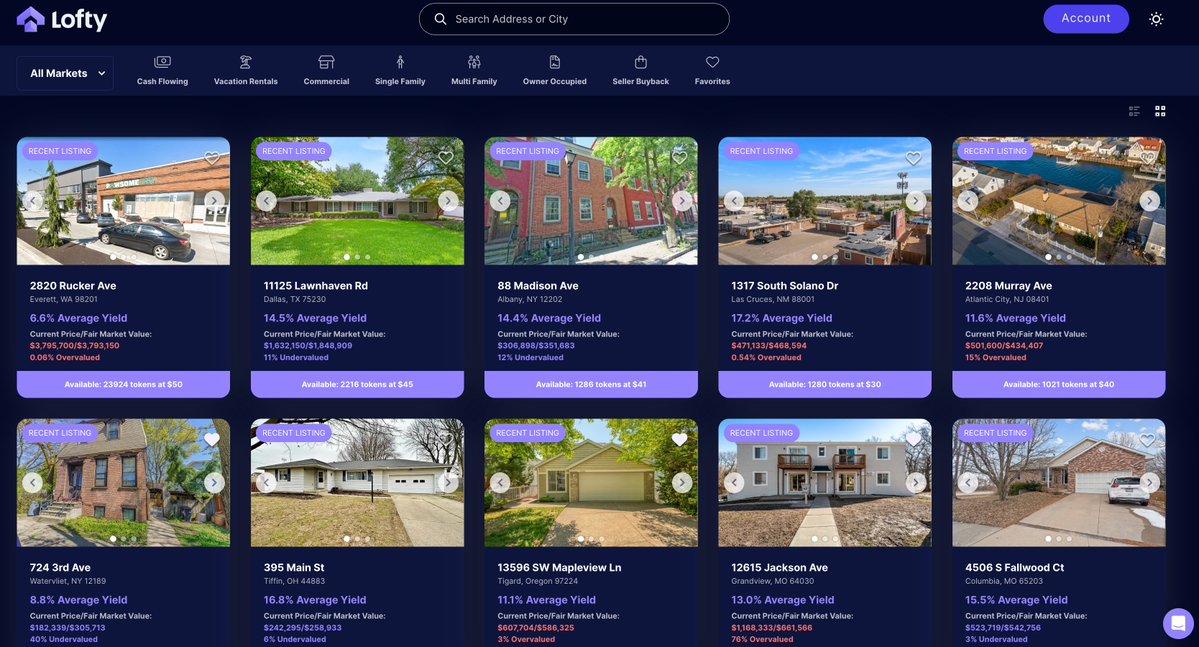Favorite the 2208 Murray Ave listing

[1147, 158]
